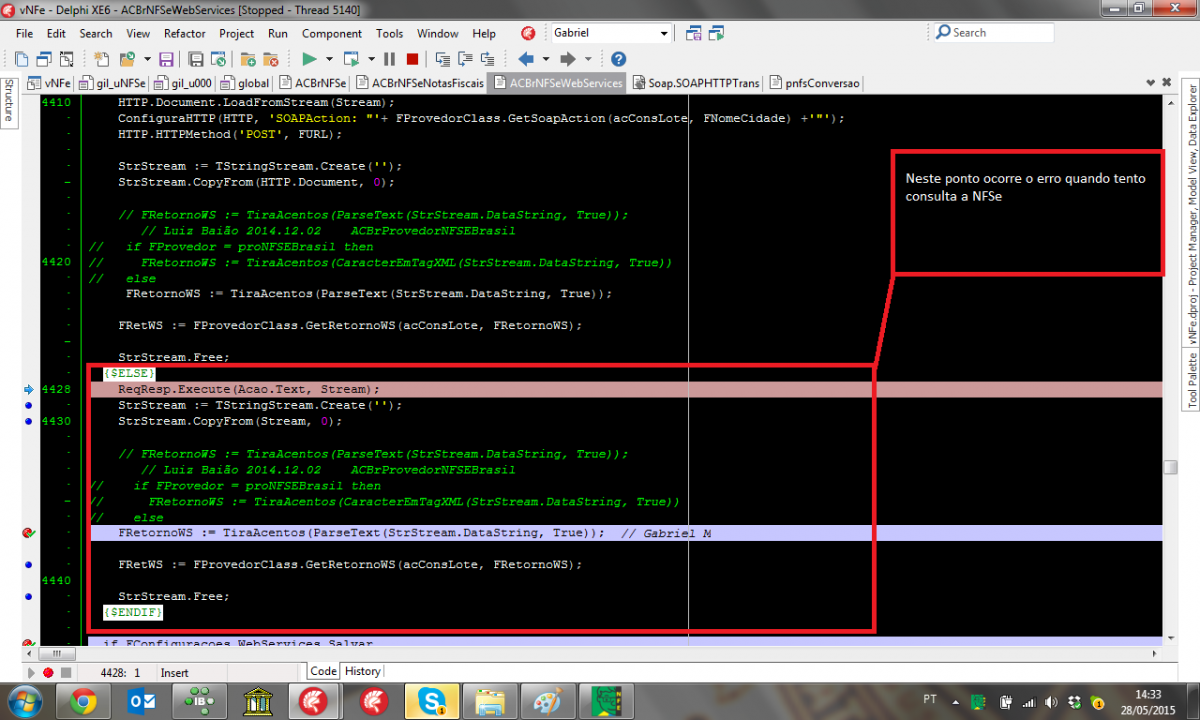Screen dimensions: 1200x720
Task: Toggle the breakpoint on the TiraAcentos highlighted line
Action: tap(28, 533)
